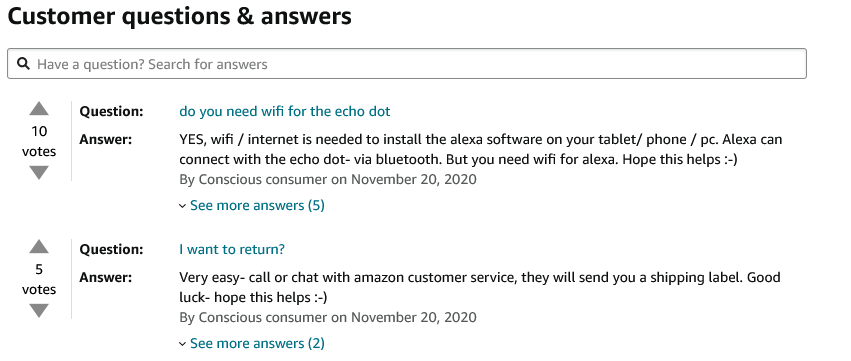Screen dimensions: 851x361
Task: Click the "10 votes" count
Action: 39,141
